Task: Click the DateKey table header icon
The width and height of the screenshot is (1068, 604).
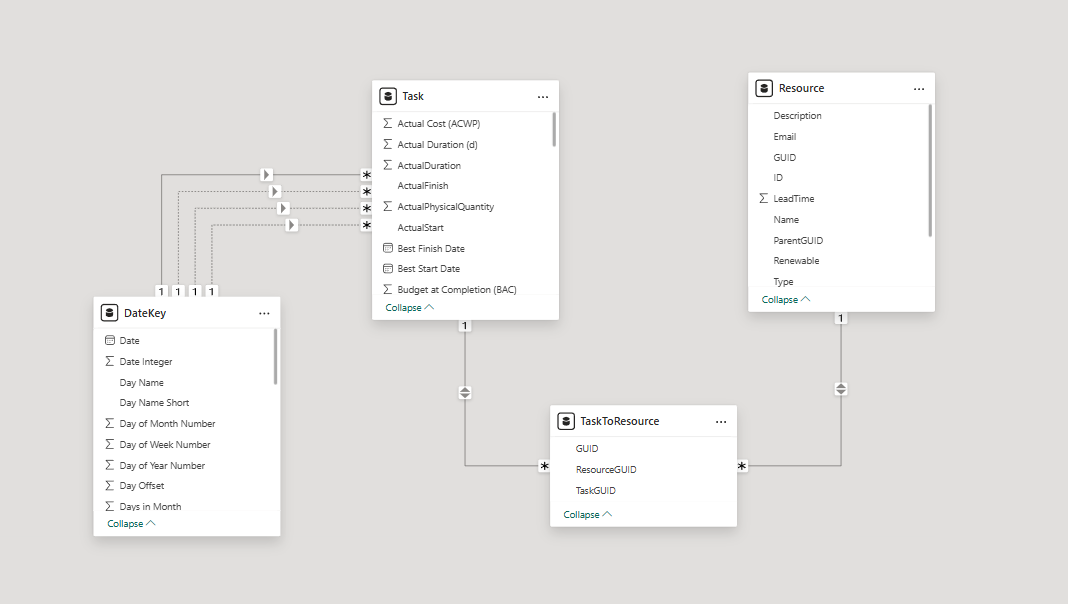Action: [110, 313]
